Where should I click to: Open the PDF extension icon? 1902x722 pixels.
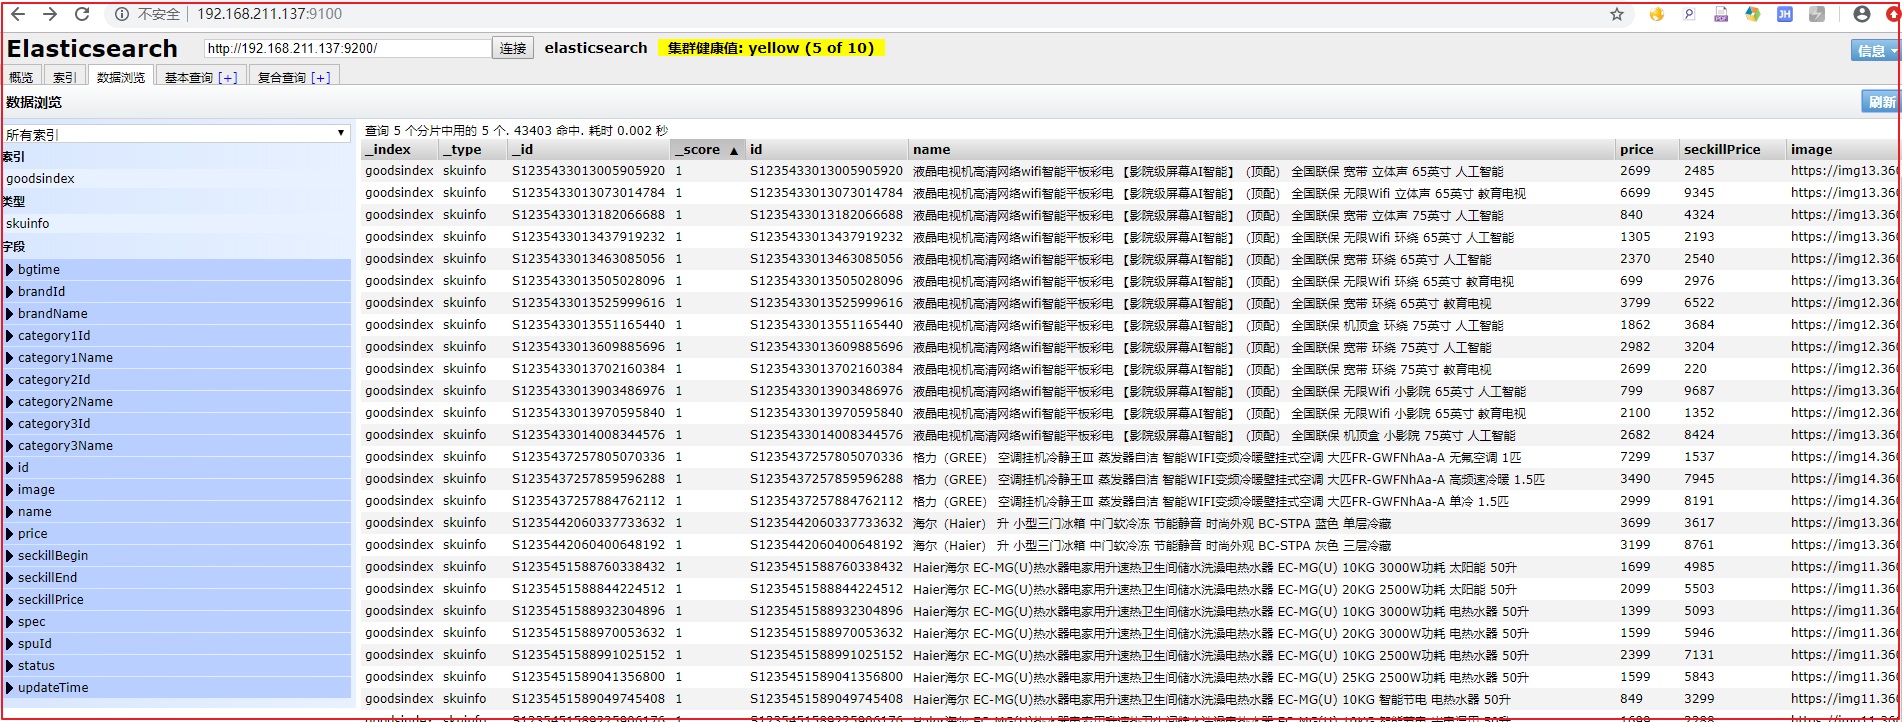tap(1721, 14)
